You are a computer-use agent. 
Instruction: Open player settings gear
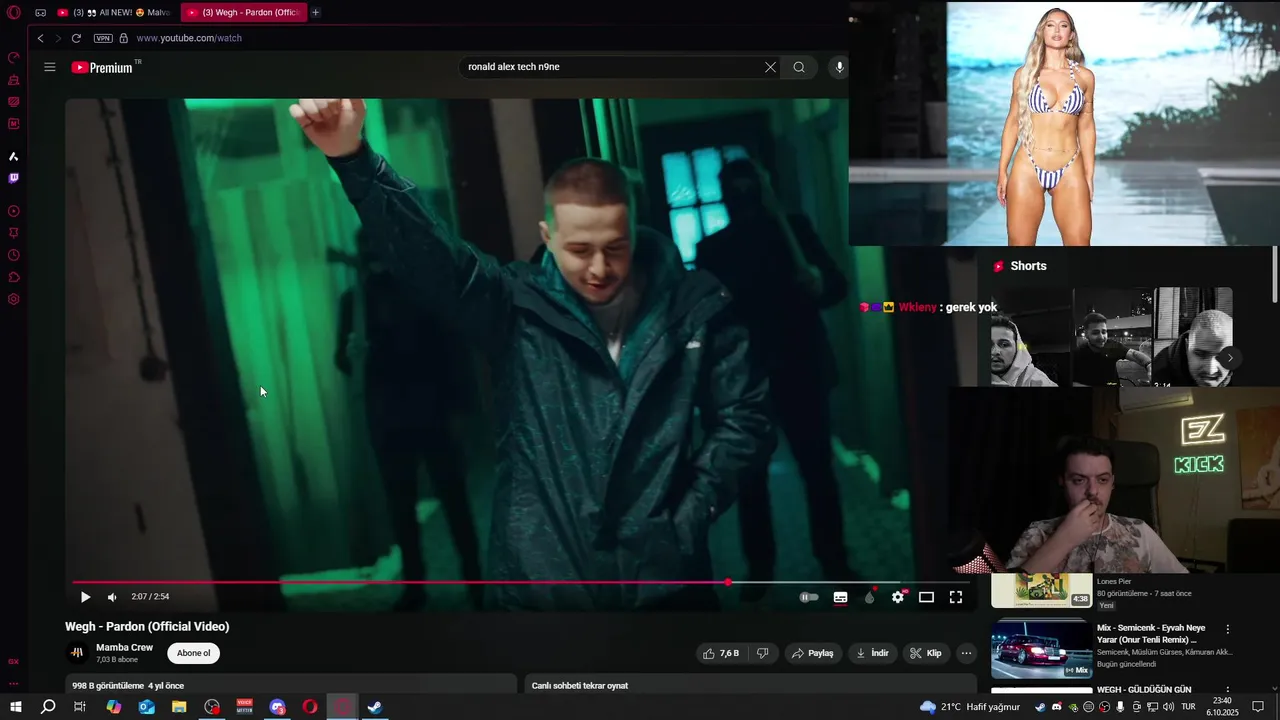pyautogui.click(x=898, y=597)
